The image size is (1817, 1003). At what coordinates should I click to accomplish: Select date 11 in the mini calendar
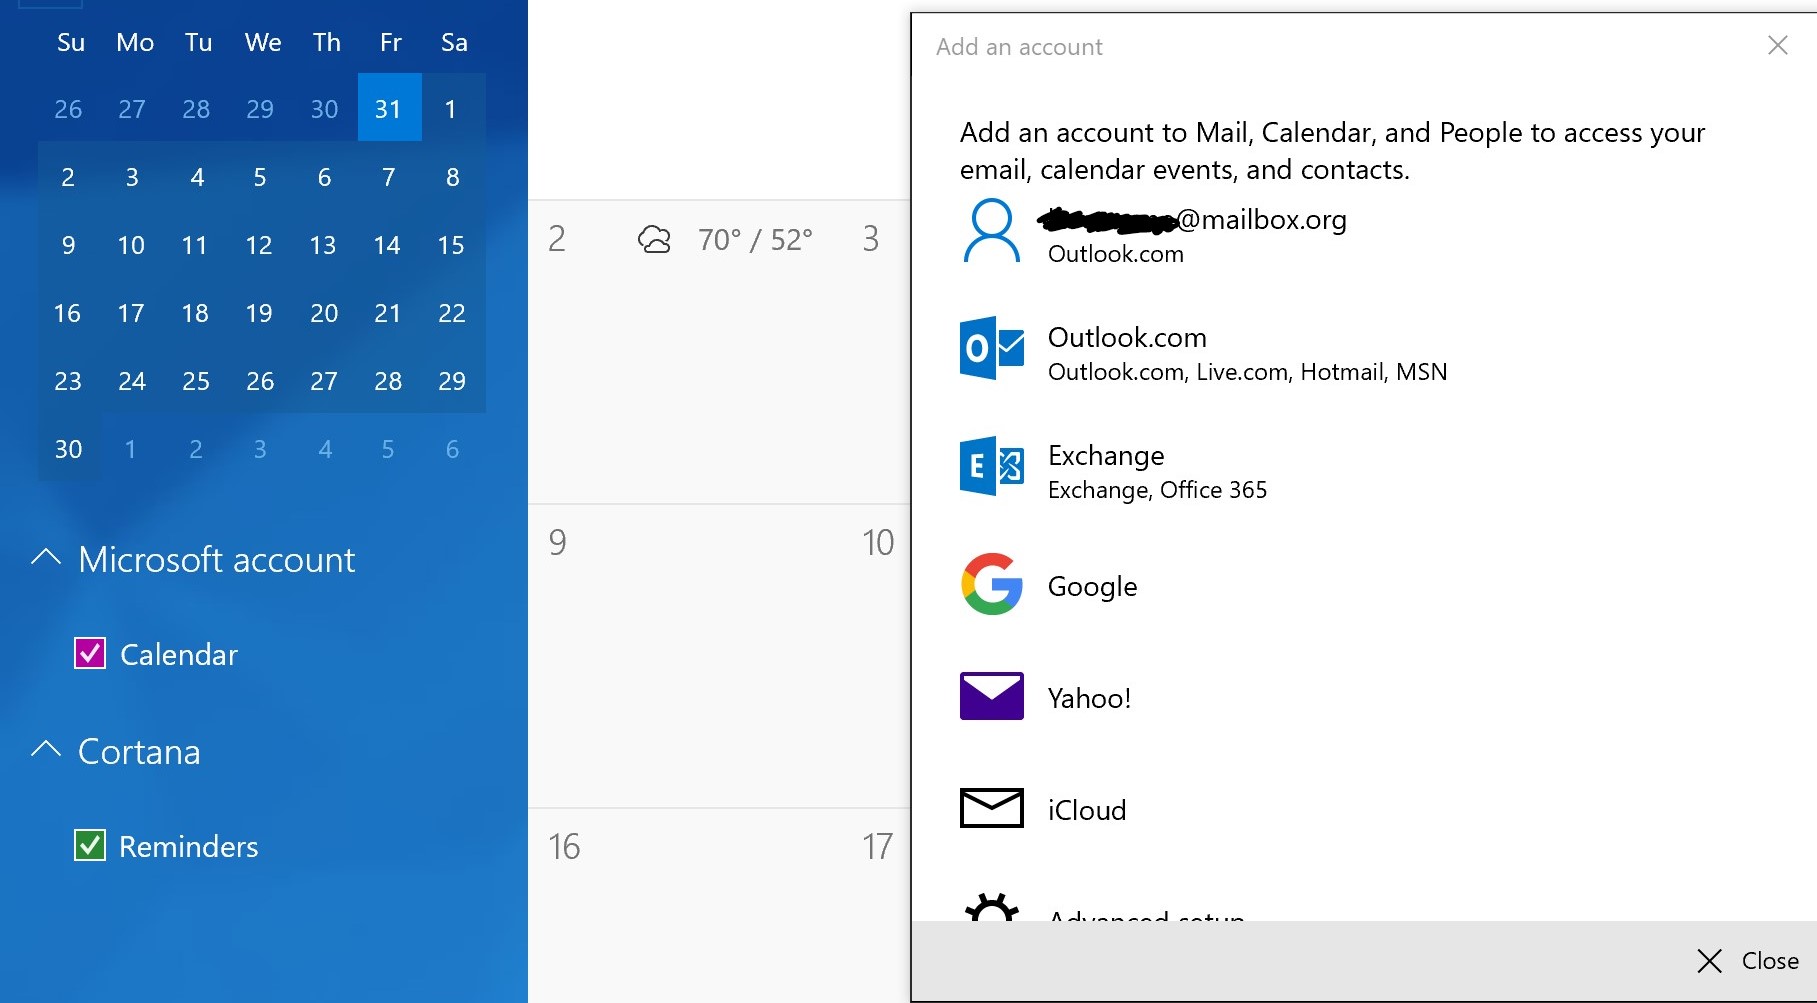click(x=195, y=245)
